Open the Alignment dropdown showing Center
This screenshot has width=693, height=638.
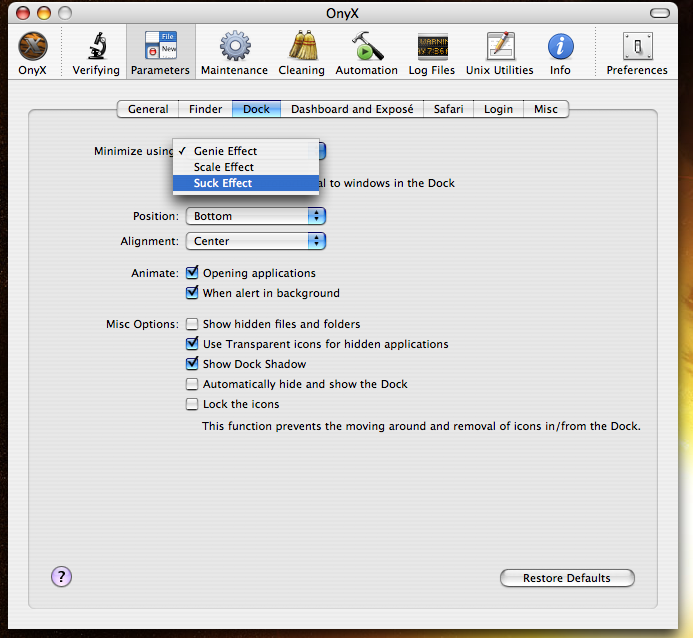(256, 241)
